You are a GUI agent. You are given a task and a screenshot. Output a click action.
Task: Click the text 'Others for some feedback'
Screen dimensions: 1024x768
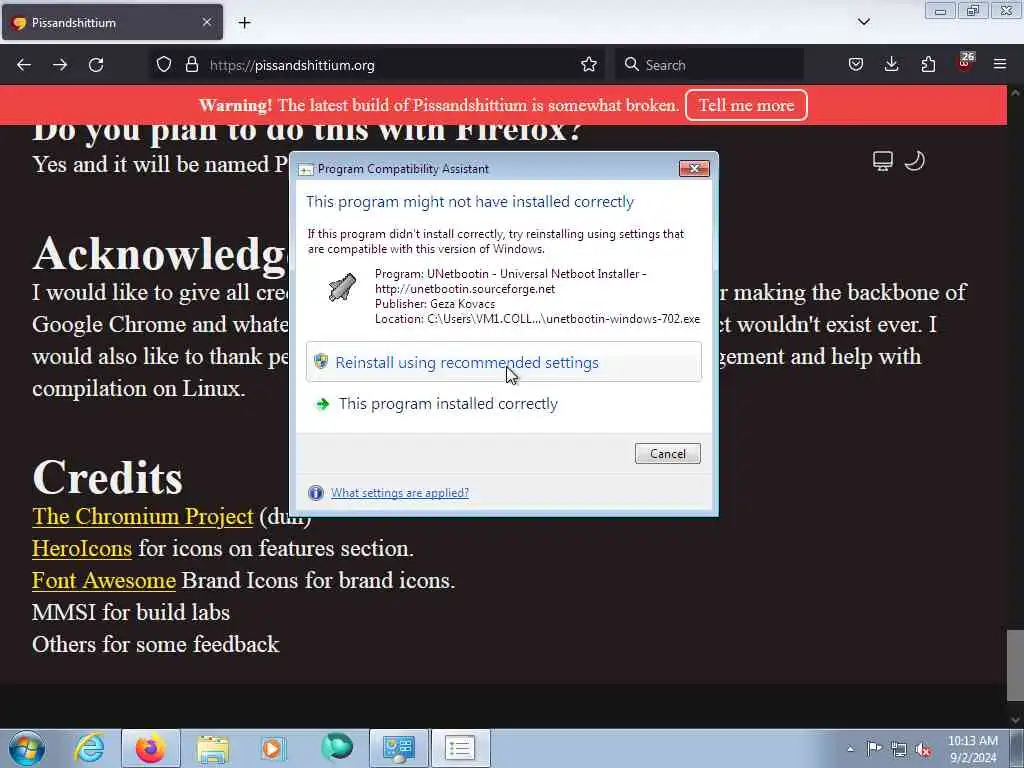[x=155, y=644]
